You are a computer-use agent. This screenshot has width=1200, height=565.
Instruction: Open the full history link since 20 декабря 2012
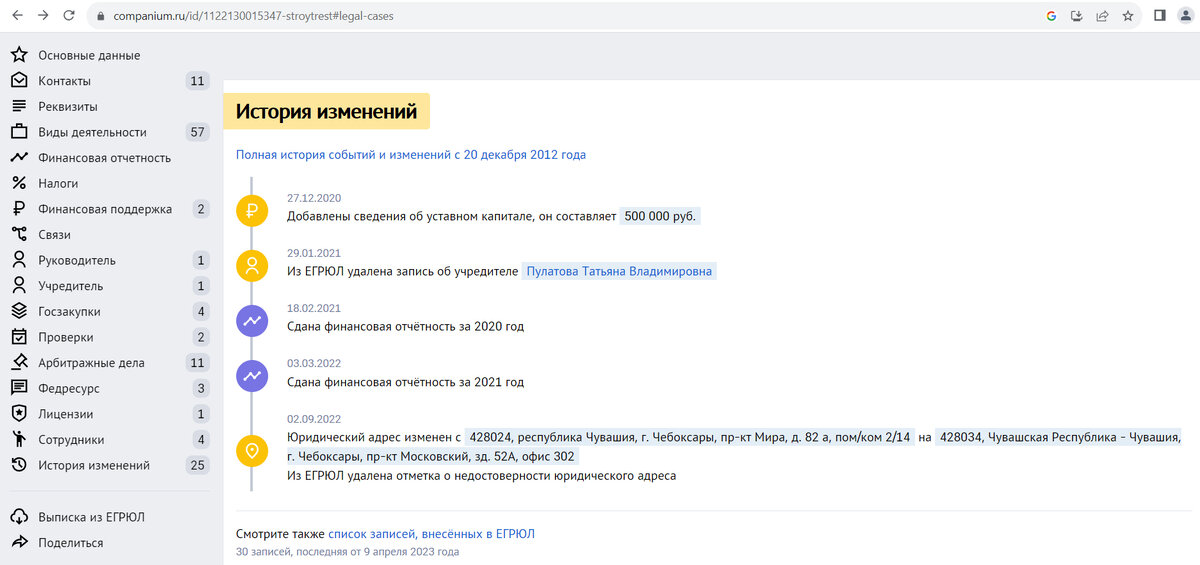[411, 155]
